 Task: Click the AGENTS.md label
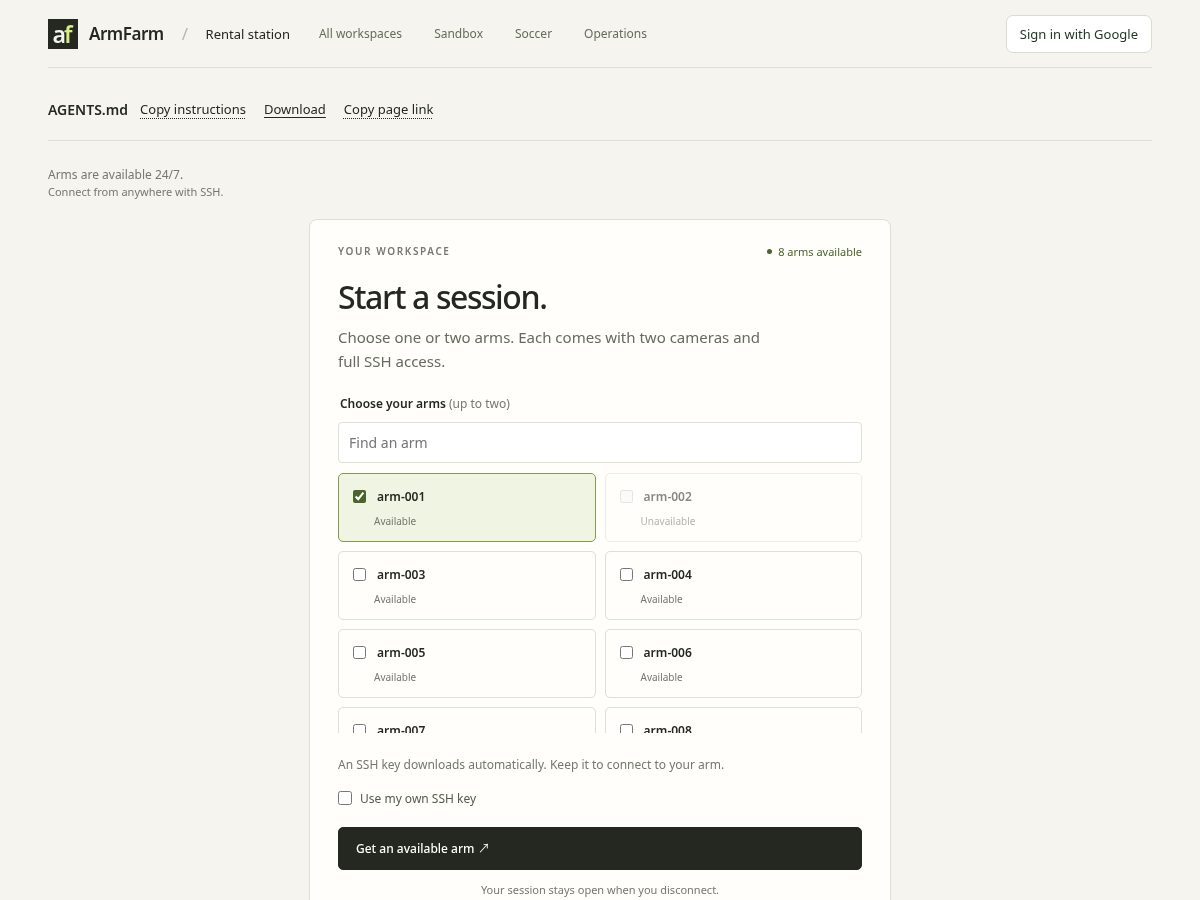[88, 110]
